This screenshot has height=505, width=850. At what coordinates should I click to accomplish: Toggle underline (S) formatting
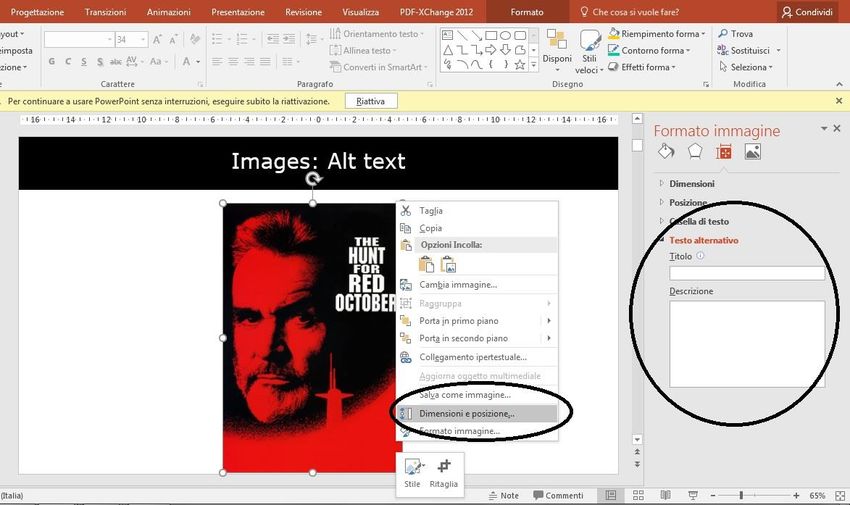point(84,62)
